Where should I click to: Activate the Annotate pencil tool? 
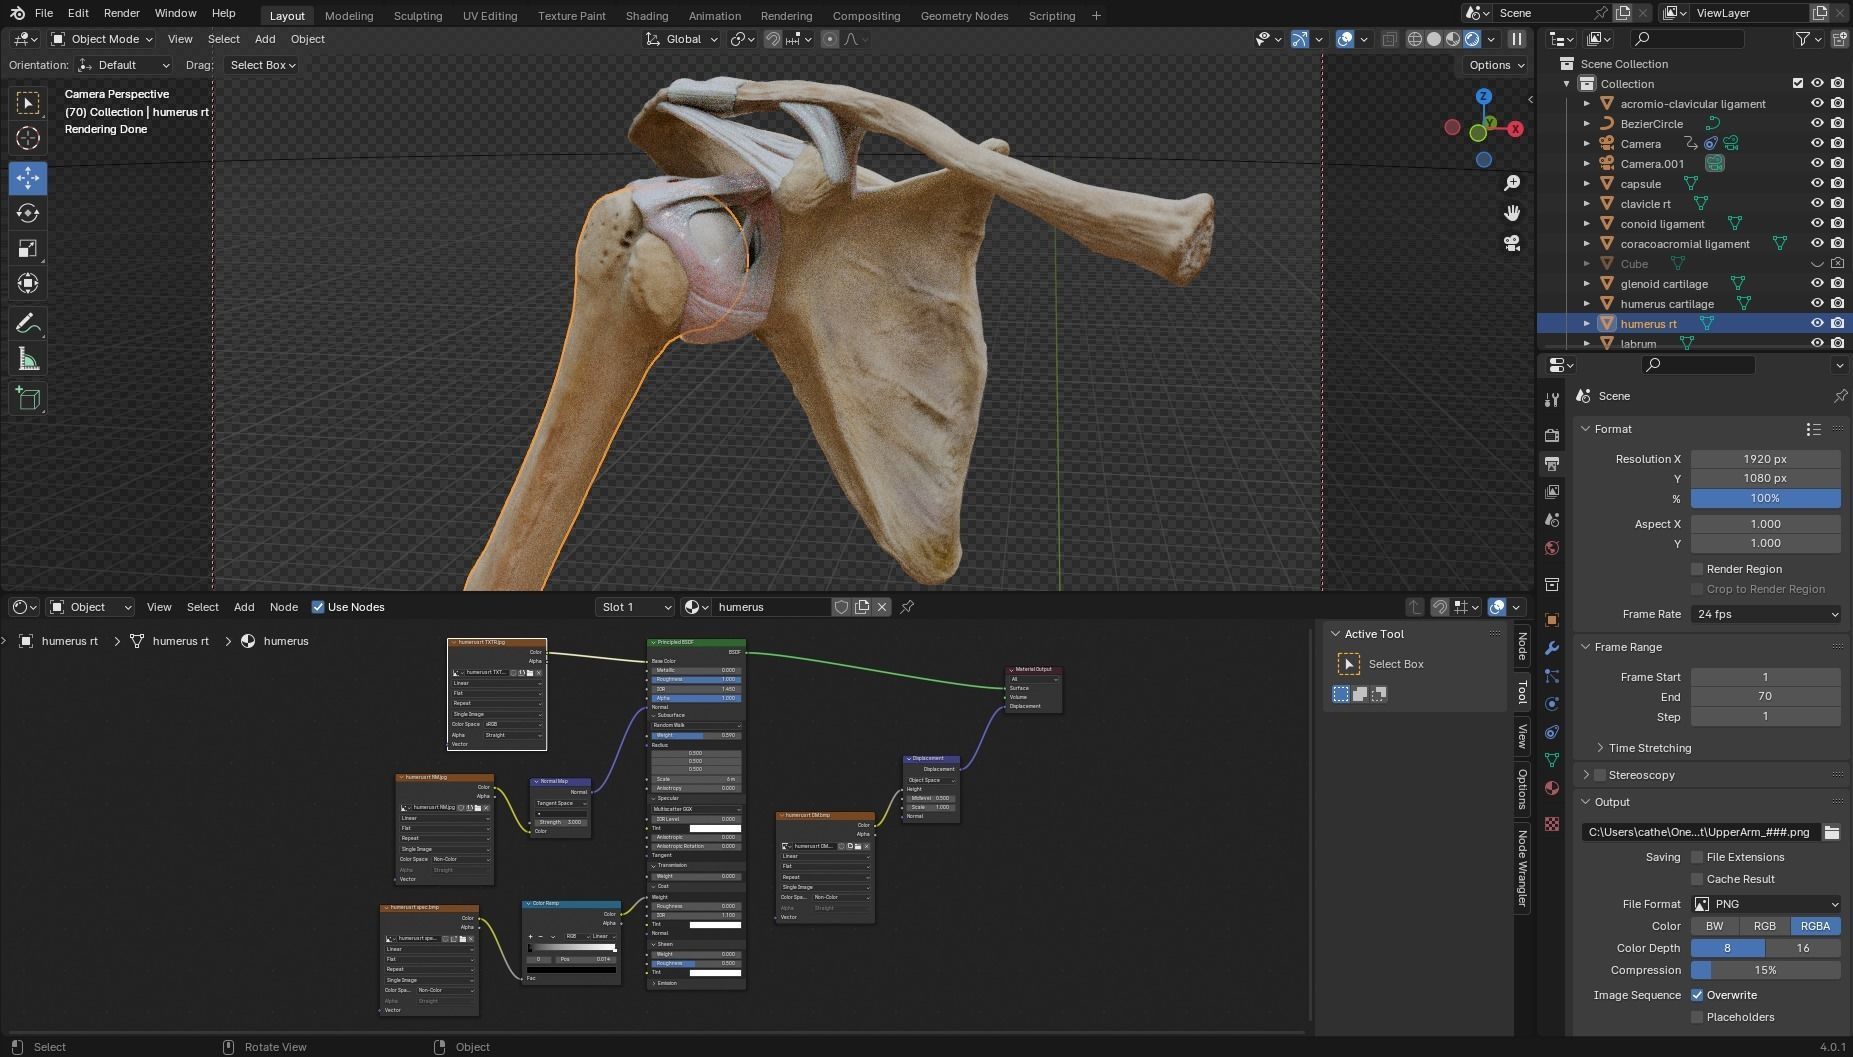[x=28, y=324]
